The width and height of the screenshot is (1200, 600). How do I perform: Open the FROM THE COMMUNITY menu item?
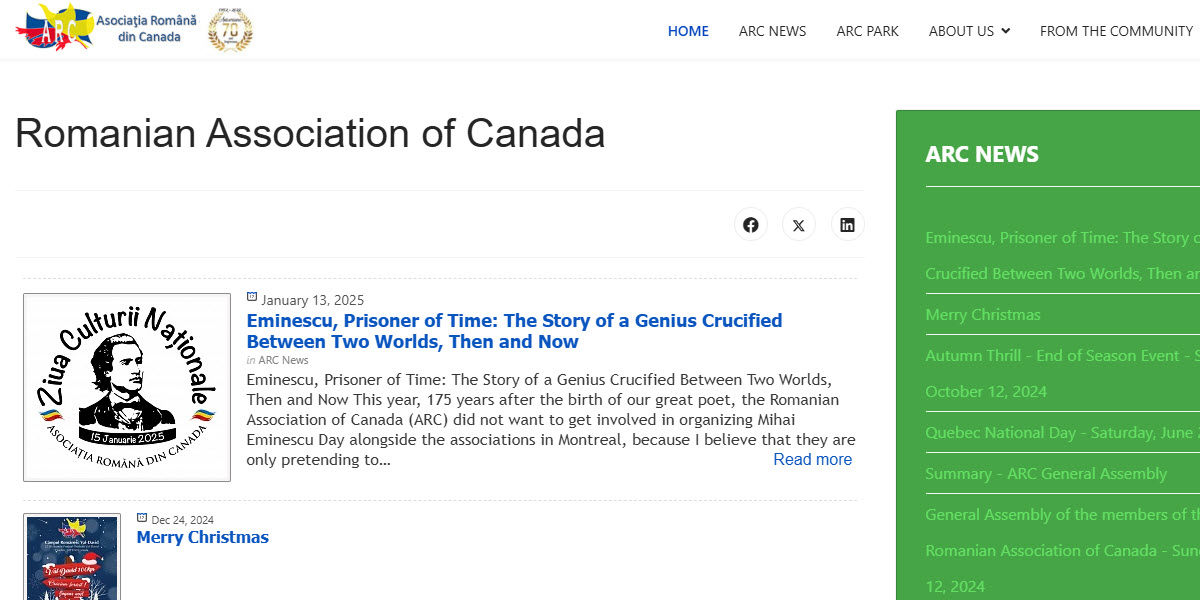click(x=1116, y=31)
